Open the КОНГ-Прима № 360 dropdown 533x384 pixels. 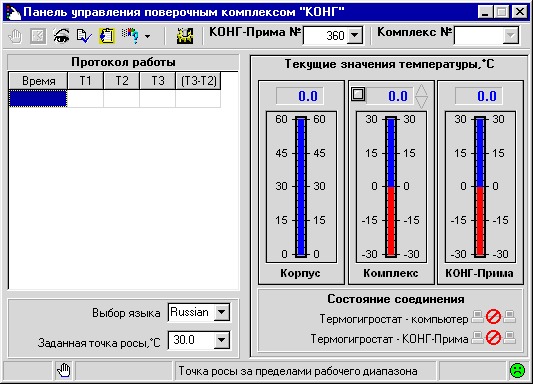pos(355,35)
